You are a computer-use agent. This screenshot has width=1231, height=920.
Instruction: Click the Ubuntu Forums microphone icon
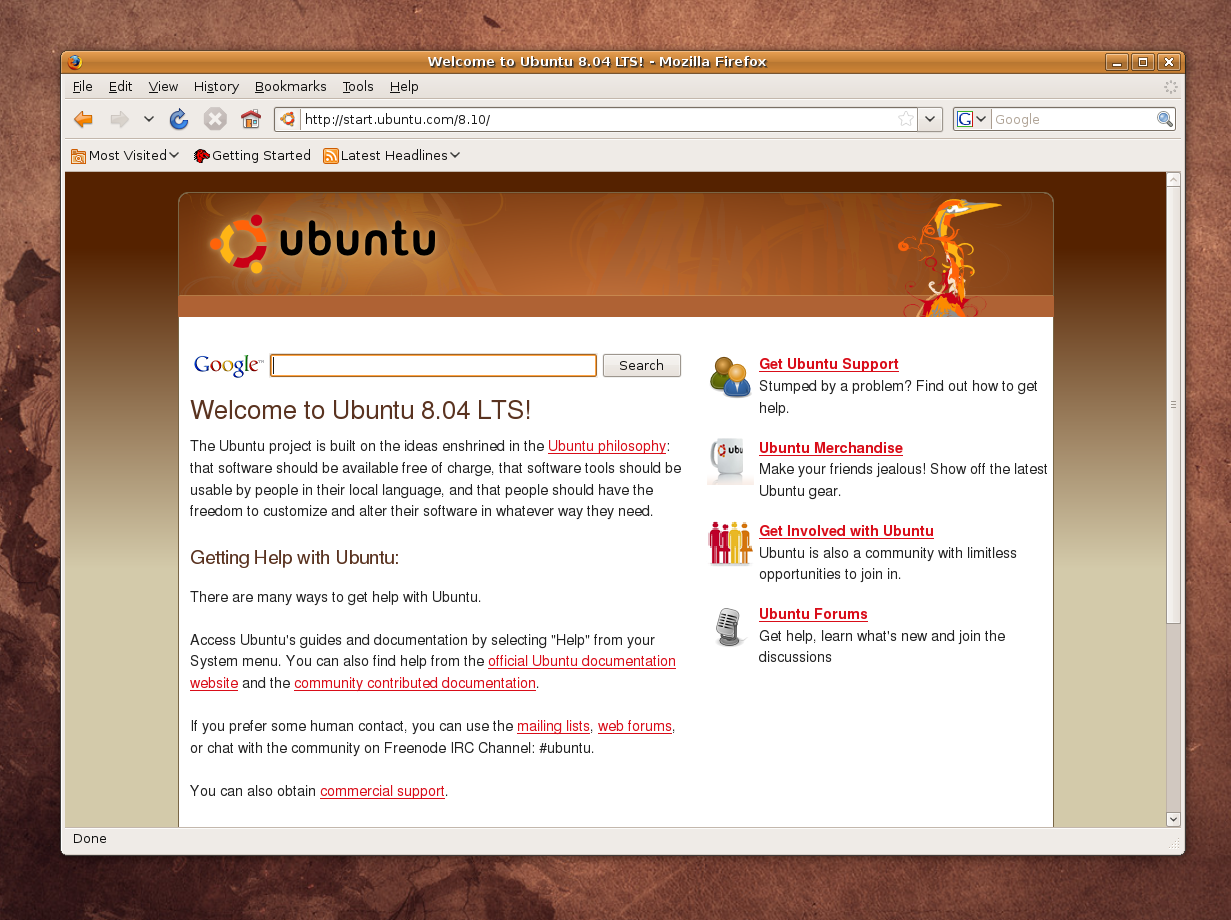click(728, 627)
